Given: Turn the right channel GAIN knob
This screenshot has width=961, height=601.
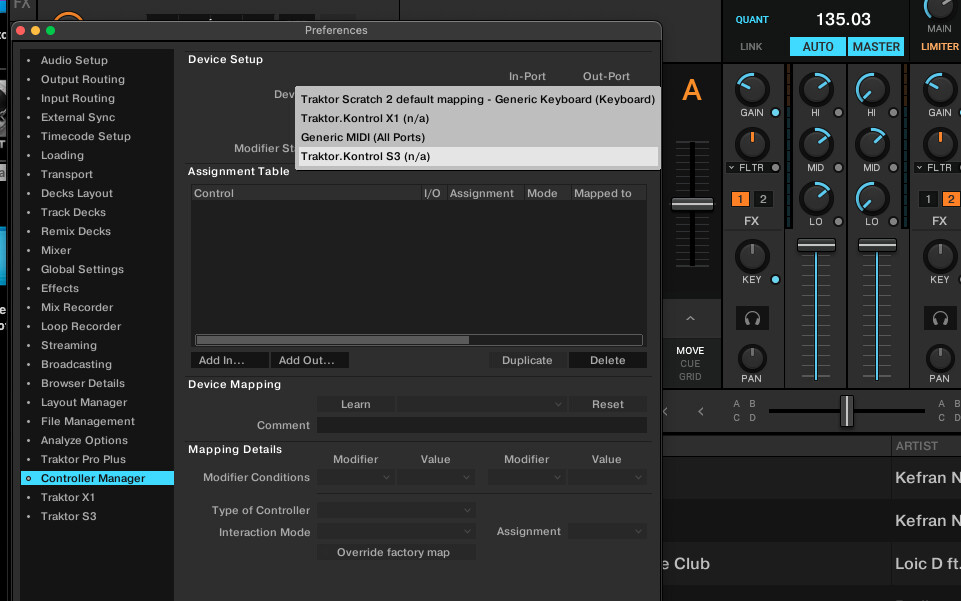Looking at the screenshot, I should tap(940, 89).
